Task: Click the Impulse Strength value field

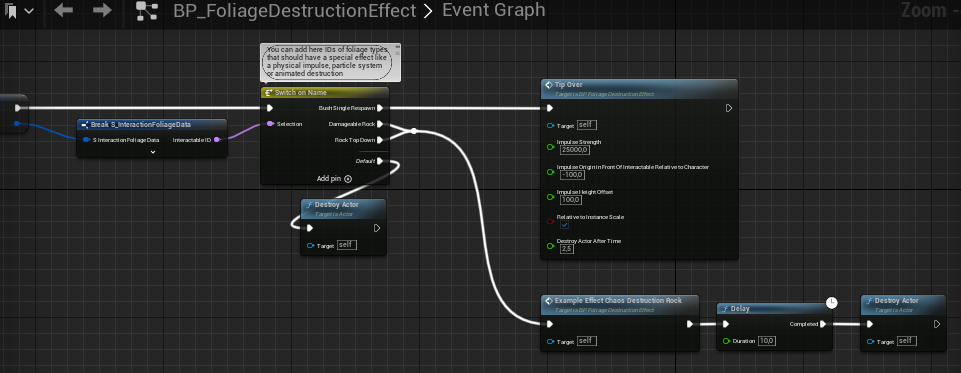Action: (x=575, y=150)
